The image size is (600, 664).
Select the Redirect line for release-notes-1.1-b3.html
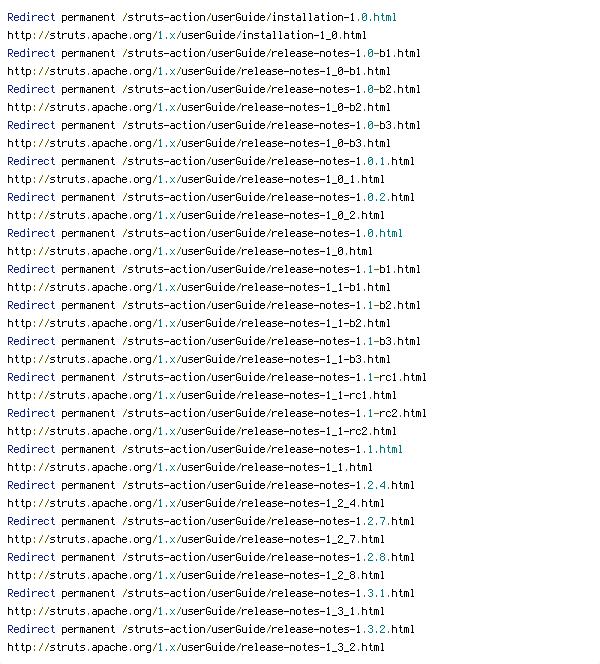[x=214, y=341]
